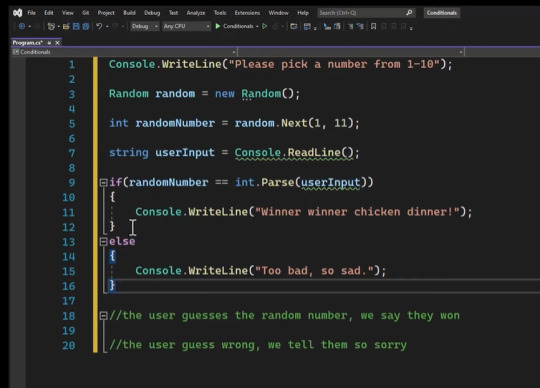Click the comment "//the user guess wrong"

(182, 345)
